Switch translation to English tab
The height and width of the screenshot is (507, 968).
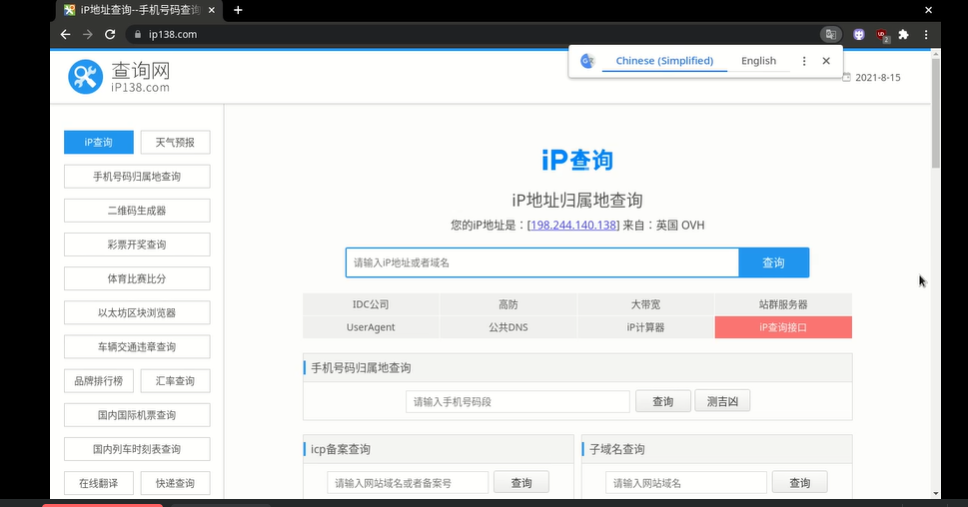point(758,61)
